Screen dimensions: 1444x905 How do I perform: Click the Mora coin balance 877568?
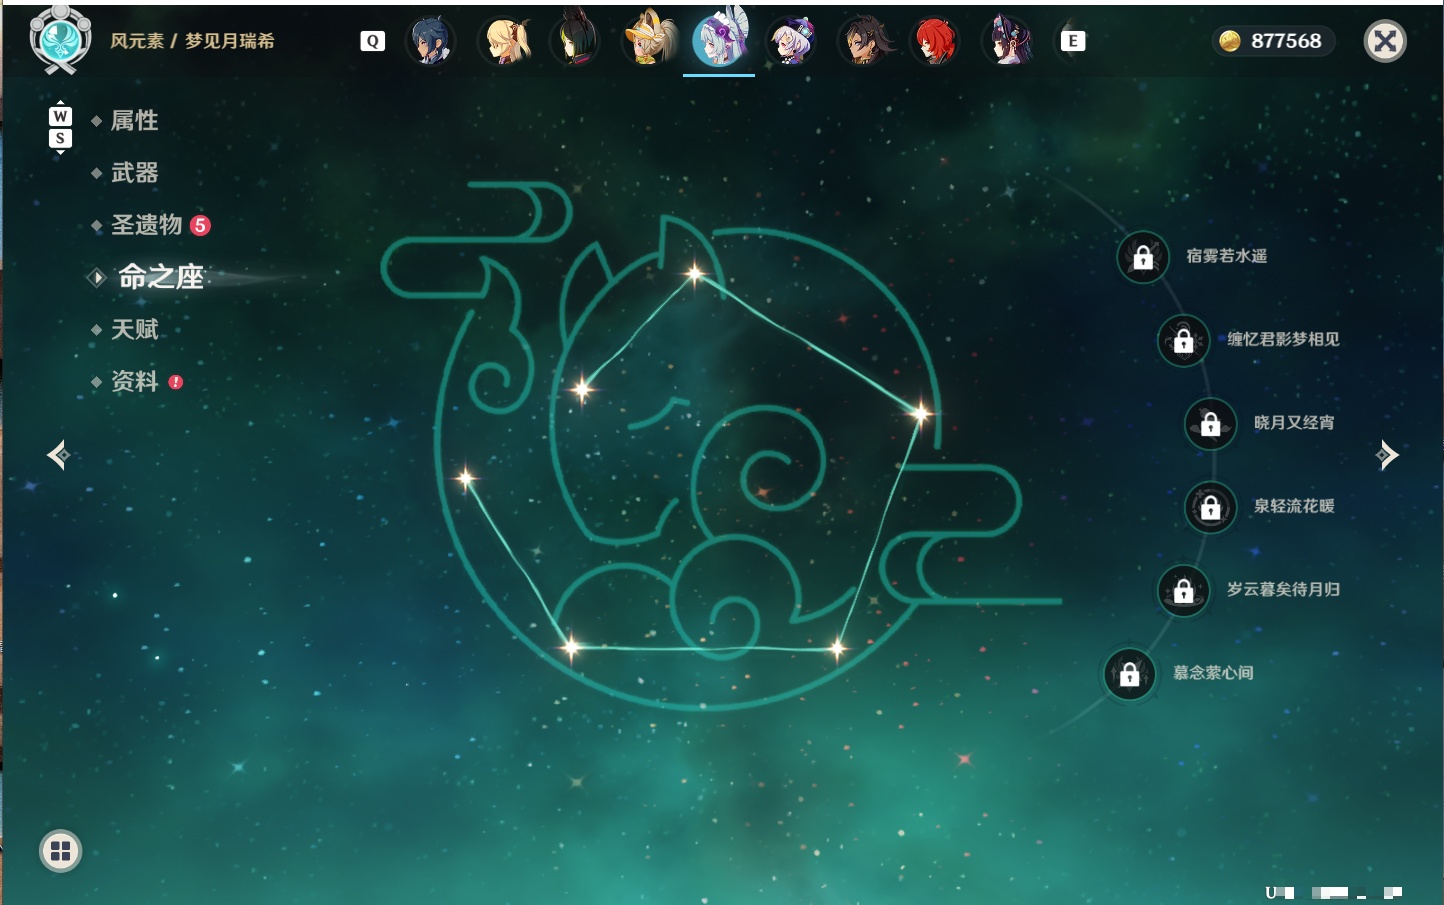point(1273,41)
